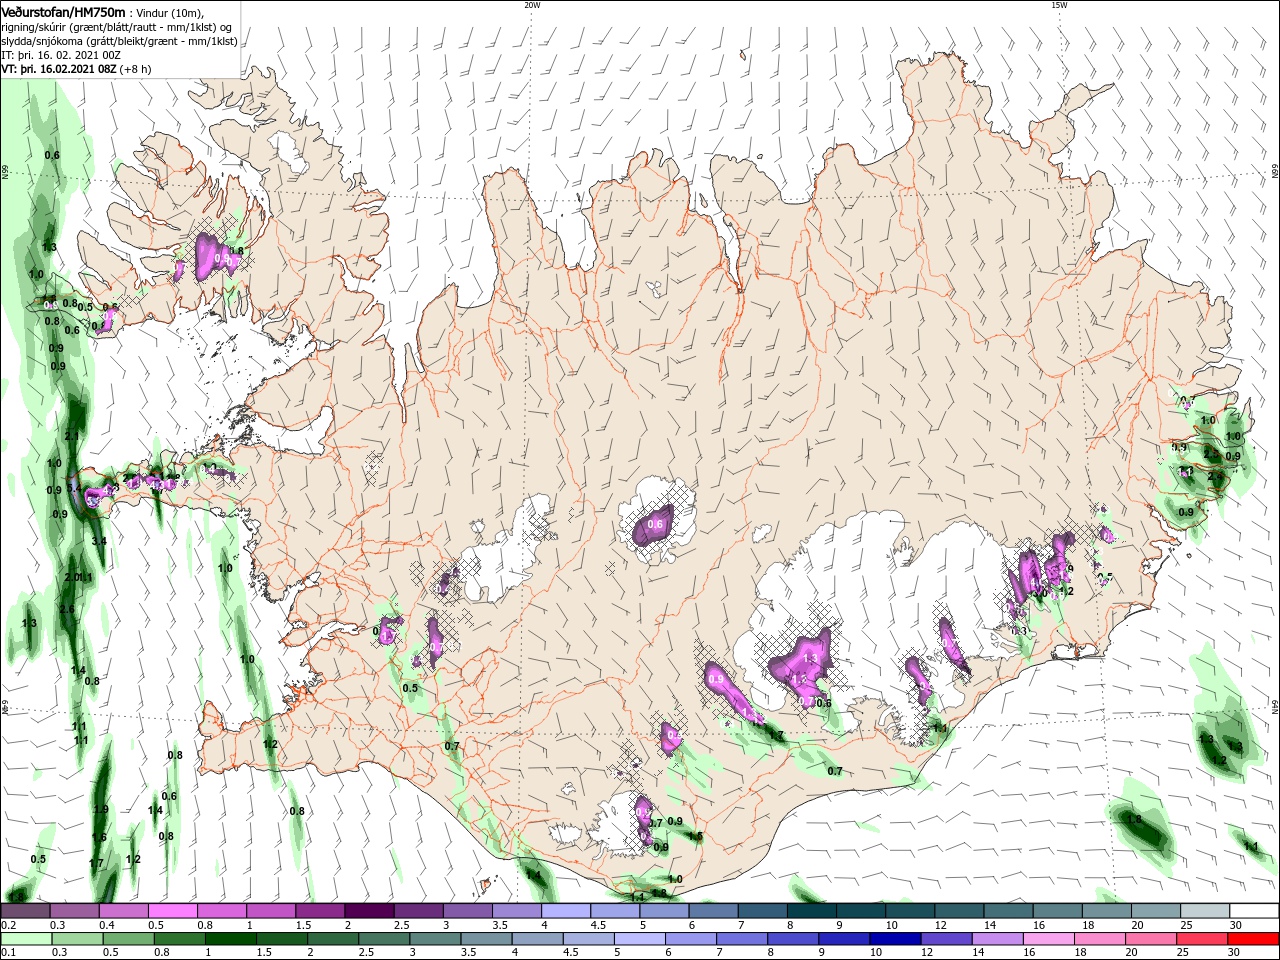Click the 0.6 snow value on the central glacier
1280x960 pixels.
(656, 524)
